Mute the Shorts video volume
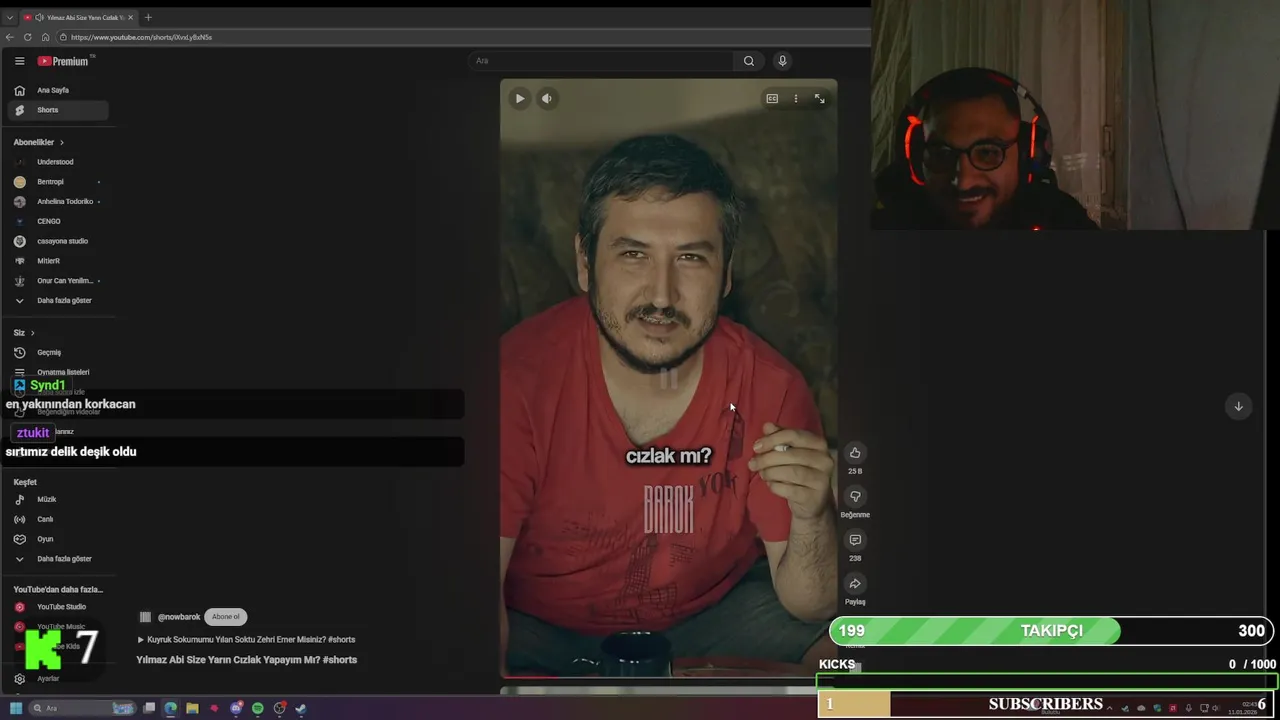The height and width of the screenshot is (720, 1280). tap(546, 98)
